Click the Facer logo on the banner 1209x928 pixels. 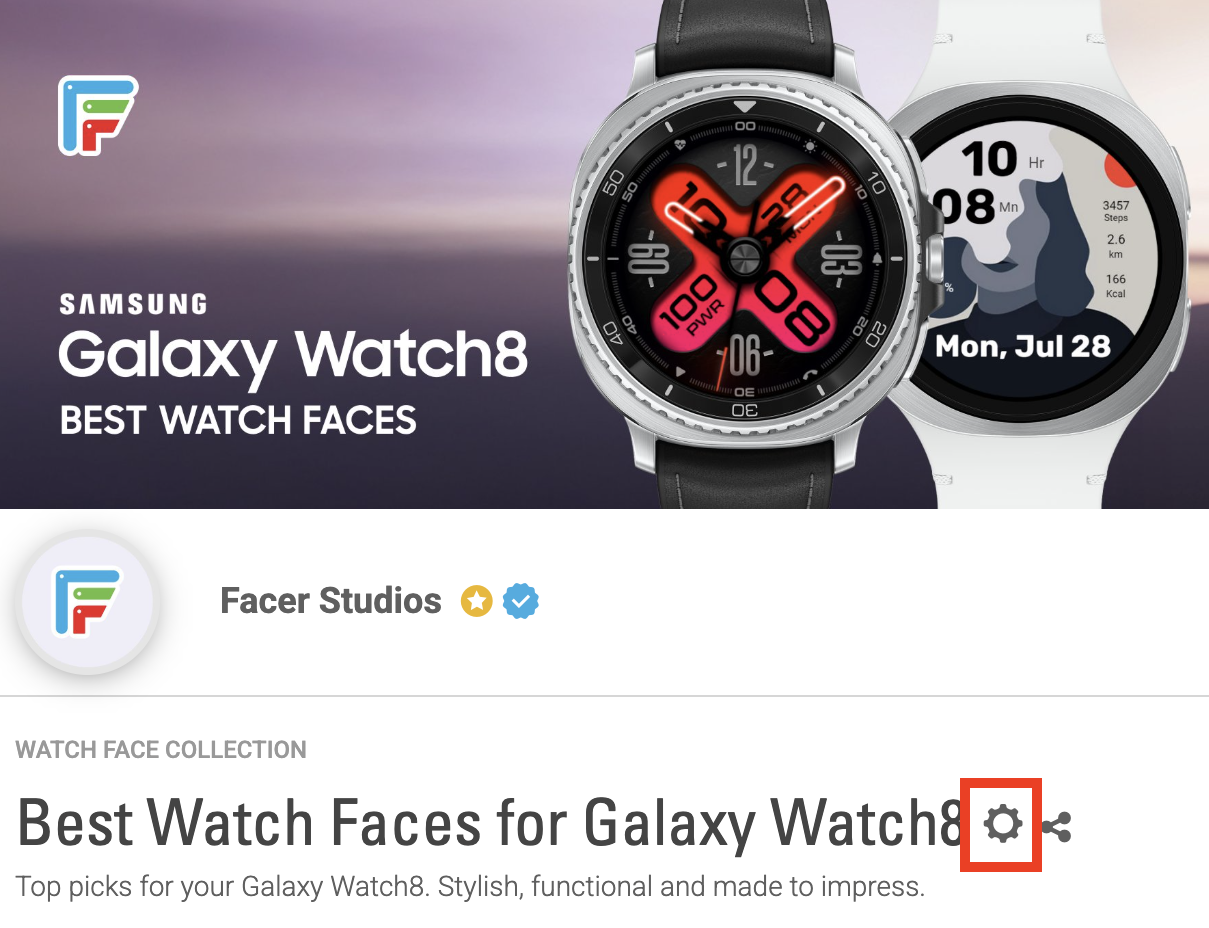[97, 115]
